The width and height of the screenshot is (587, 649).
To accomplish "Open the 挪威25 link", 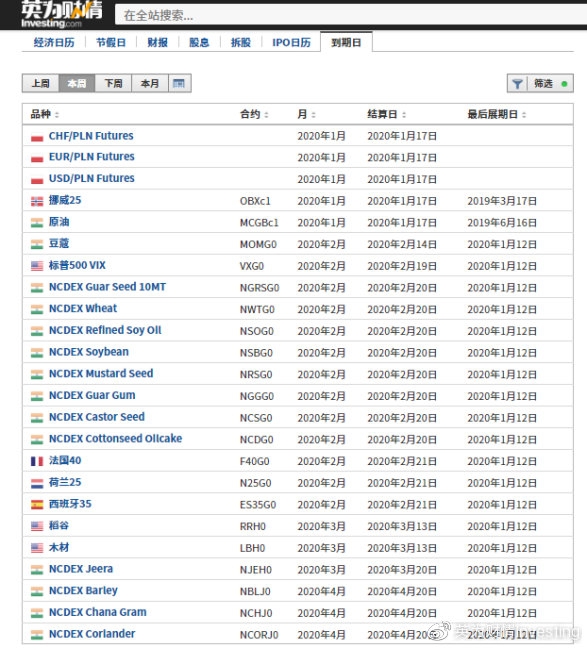I will [65, 200].
